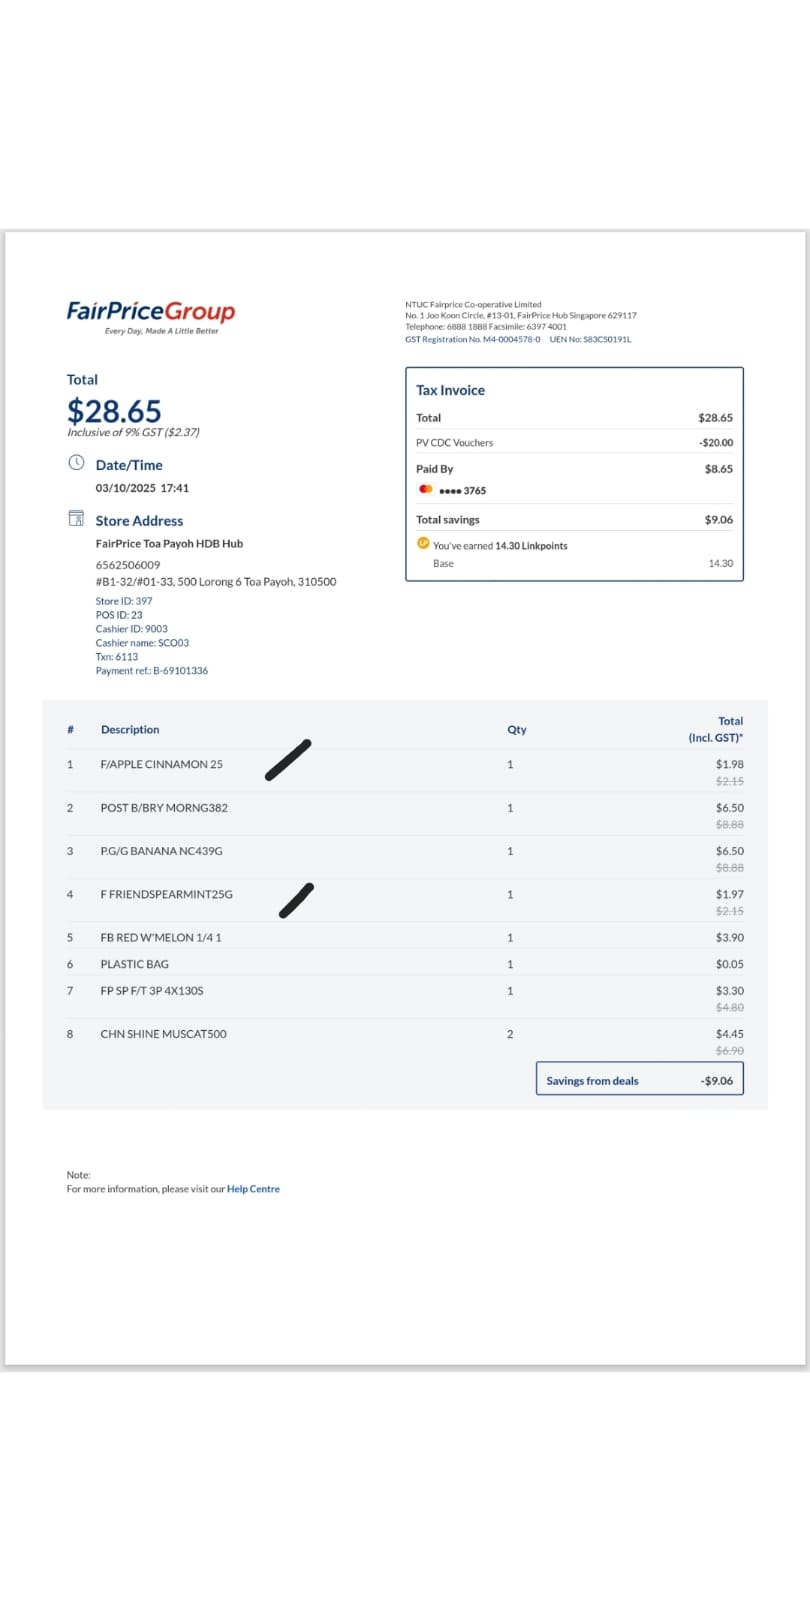Select the $0.05 plastic bag price
Screen dimensions: 810x1600
pyautogui.click(x=730, y=964)
